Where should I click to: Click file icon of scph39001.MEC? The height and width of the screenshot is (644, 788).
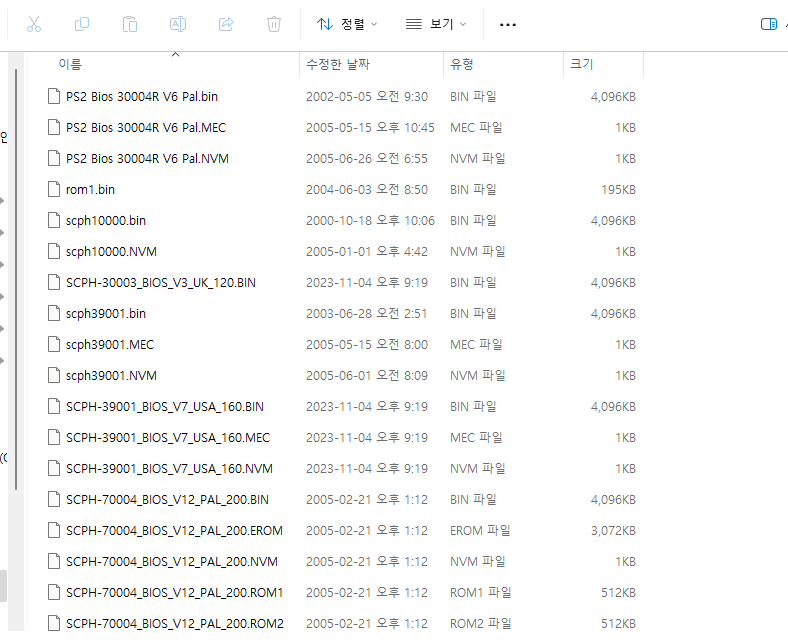pyautogui.click(x=54, y=344)
